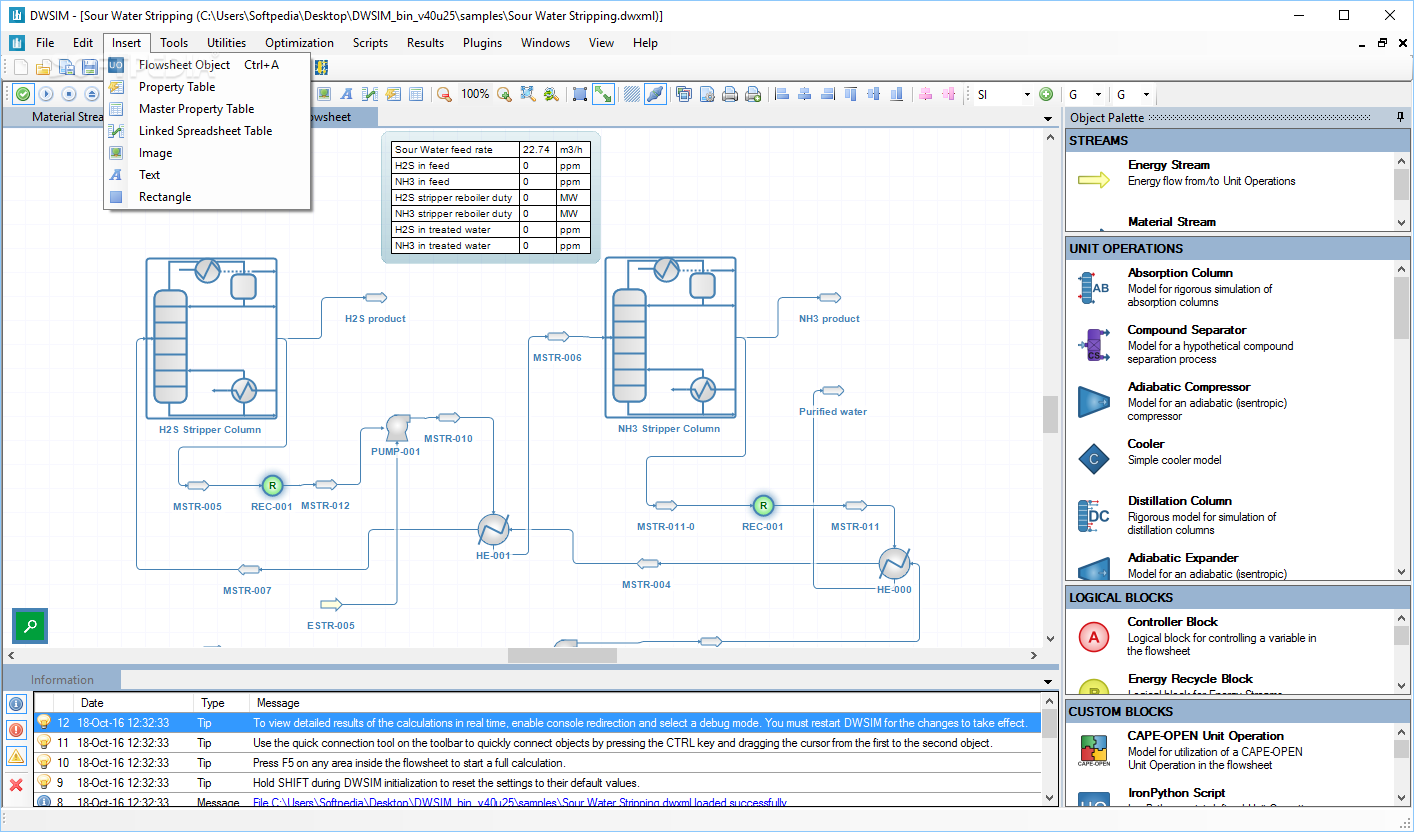Screen dimensions: 1414x832
Task: Open the Optimization menu
Action: 300,43
